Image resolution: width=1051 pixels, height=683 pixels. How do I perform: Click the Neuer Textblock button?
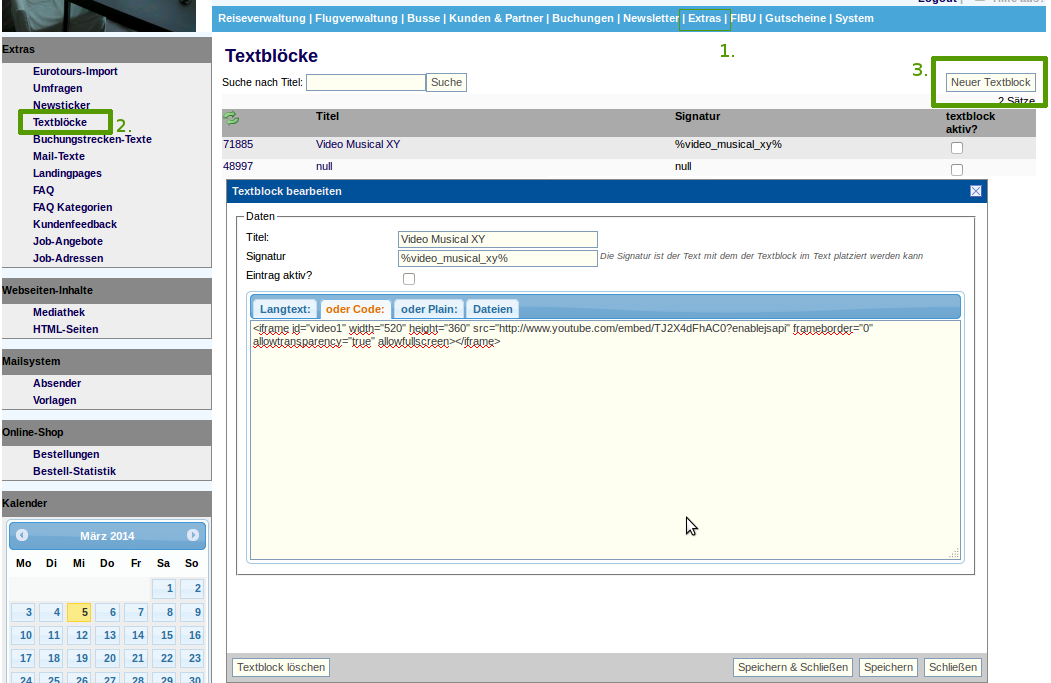990,82
